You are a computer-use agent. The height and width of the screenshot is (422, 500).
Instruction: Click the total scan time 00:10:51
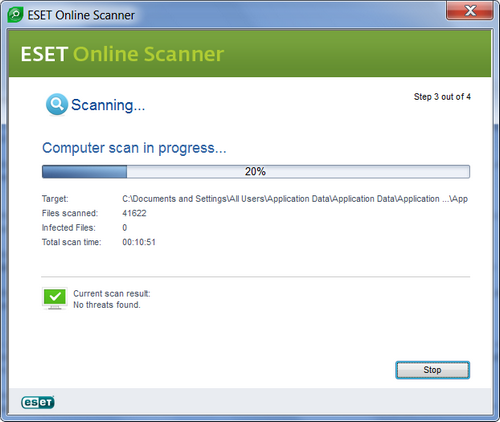[139, 242]
